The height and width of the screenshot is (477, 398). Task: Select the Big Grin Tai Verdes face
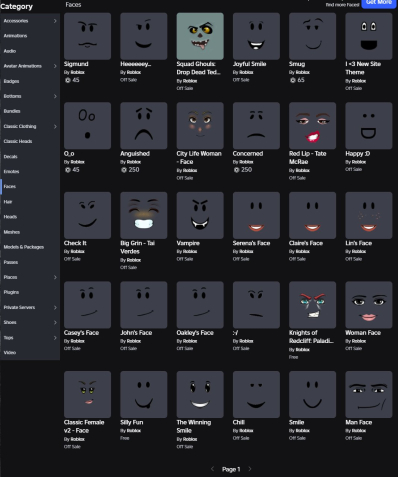click(144, 215)
